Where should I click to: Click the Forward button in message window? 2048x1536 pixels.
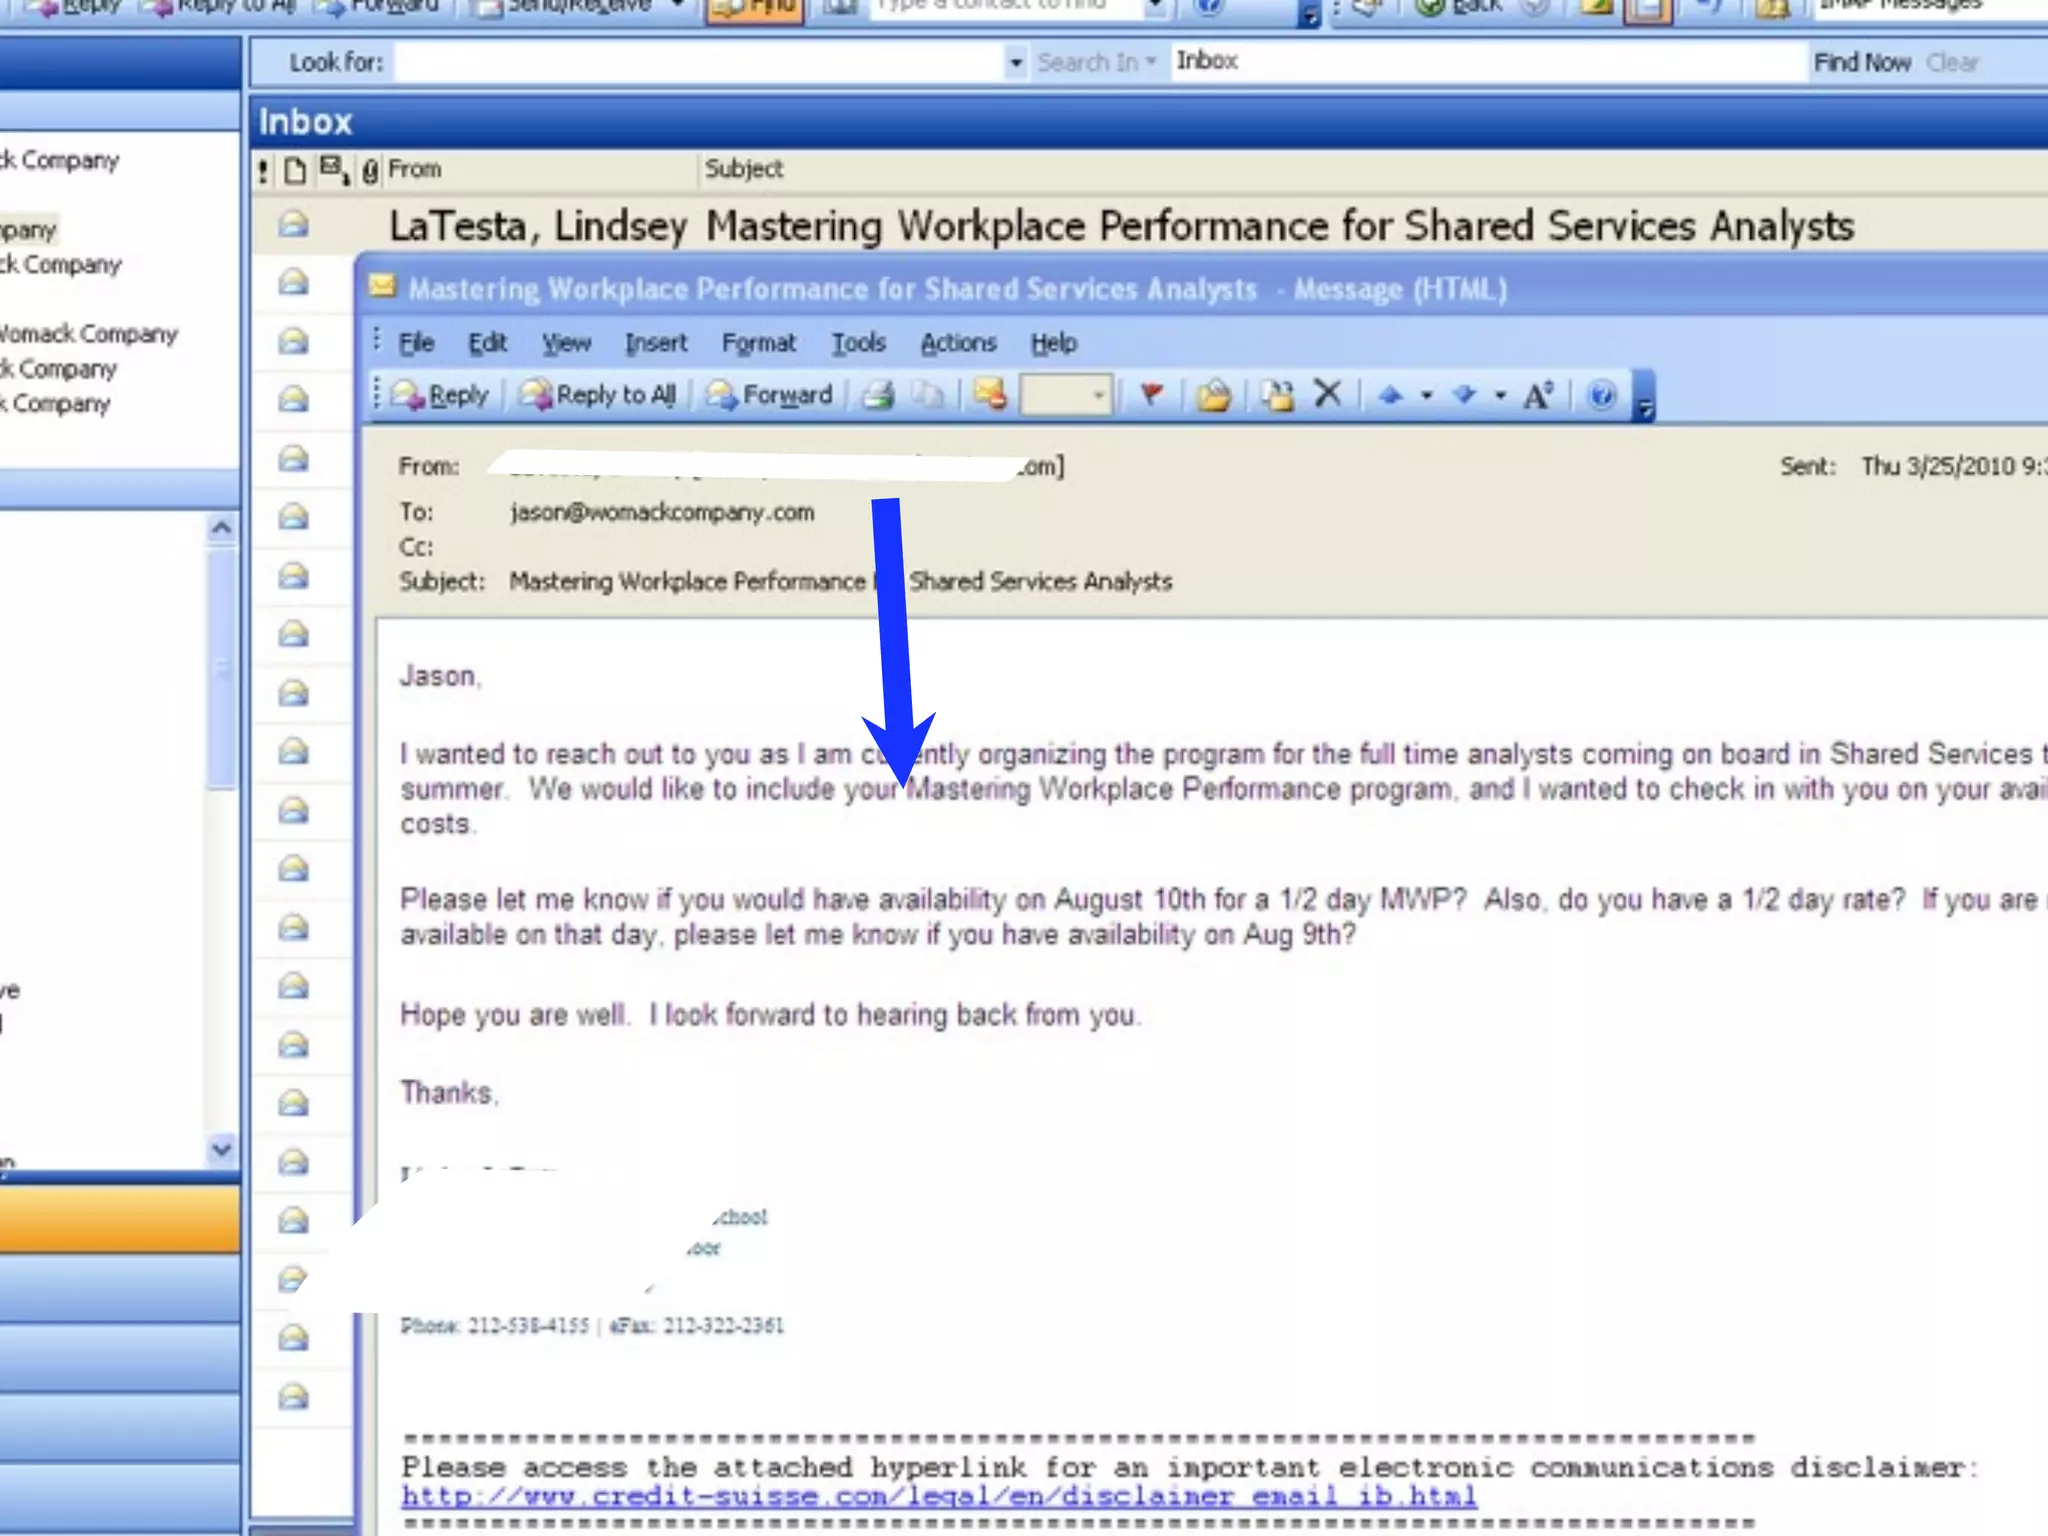[770, 396]
